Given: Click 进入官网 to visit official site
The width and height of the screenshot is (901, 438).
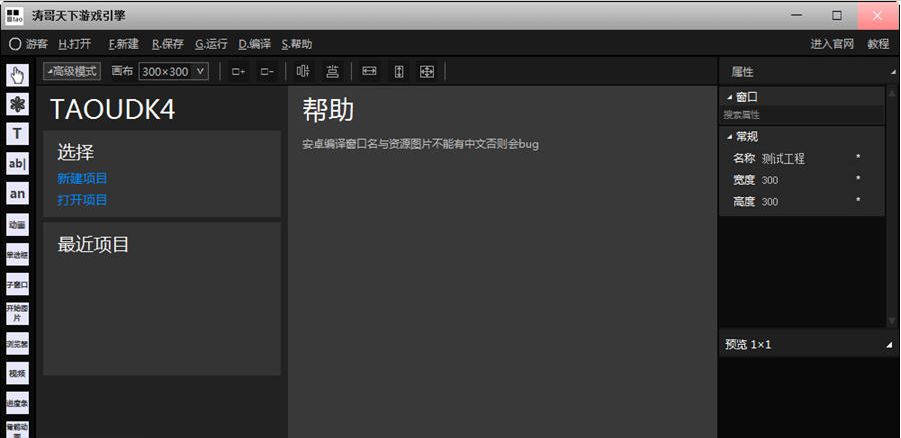Looking at the screenshot, I should (832, 44).
